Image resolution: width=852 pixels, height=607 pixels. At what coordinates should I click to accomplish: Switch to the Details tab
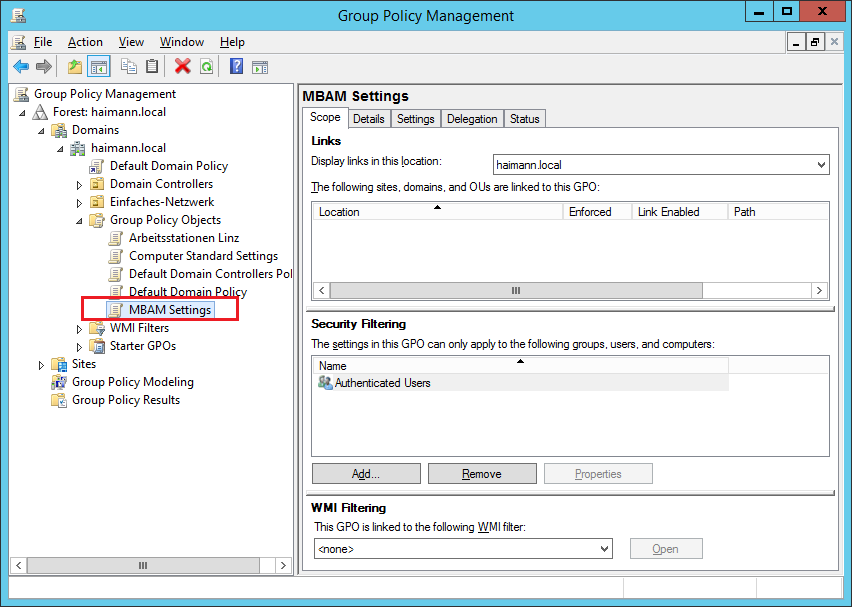(x=368, y=118)
